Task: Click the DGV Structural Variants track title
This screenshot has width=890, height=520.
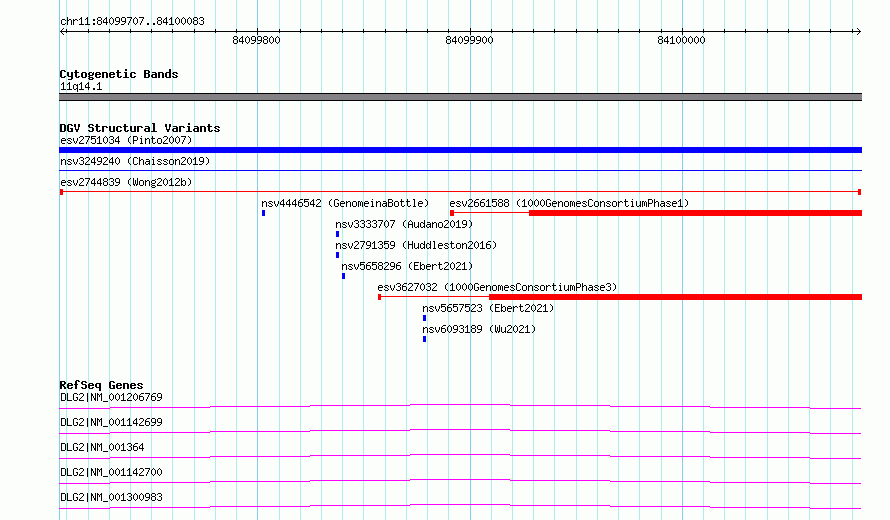Action: (140, 128)
